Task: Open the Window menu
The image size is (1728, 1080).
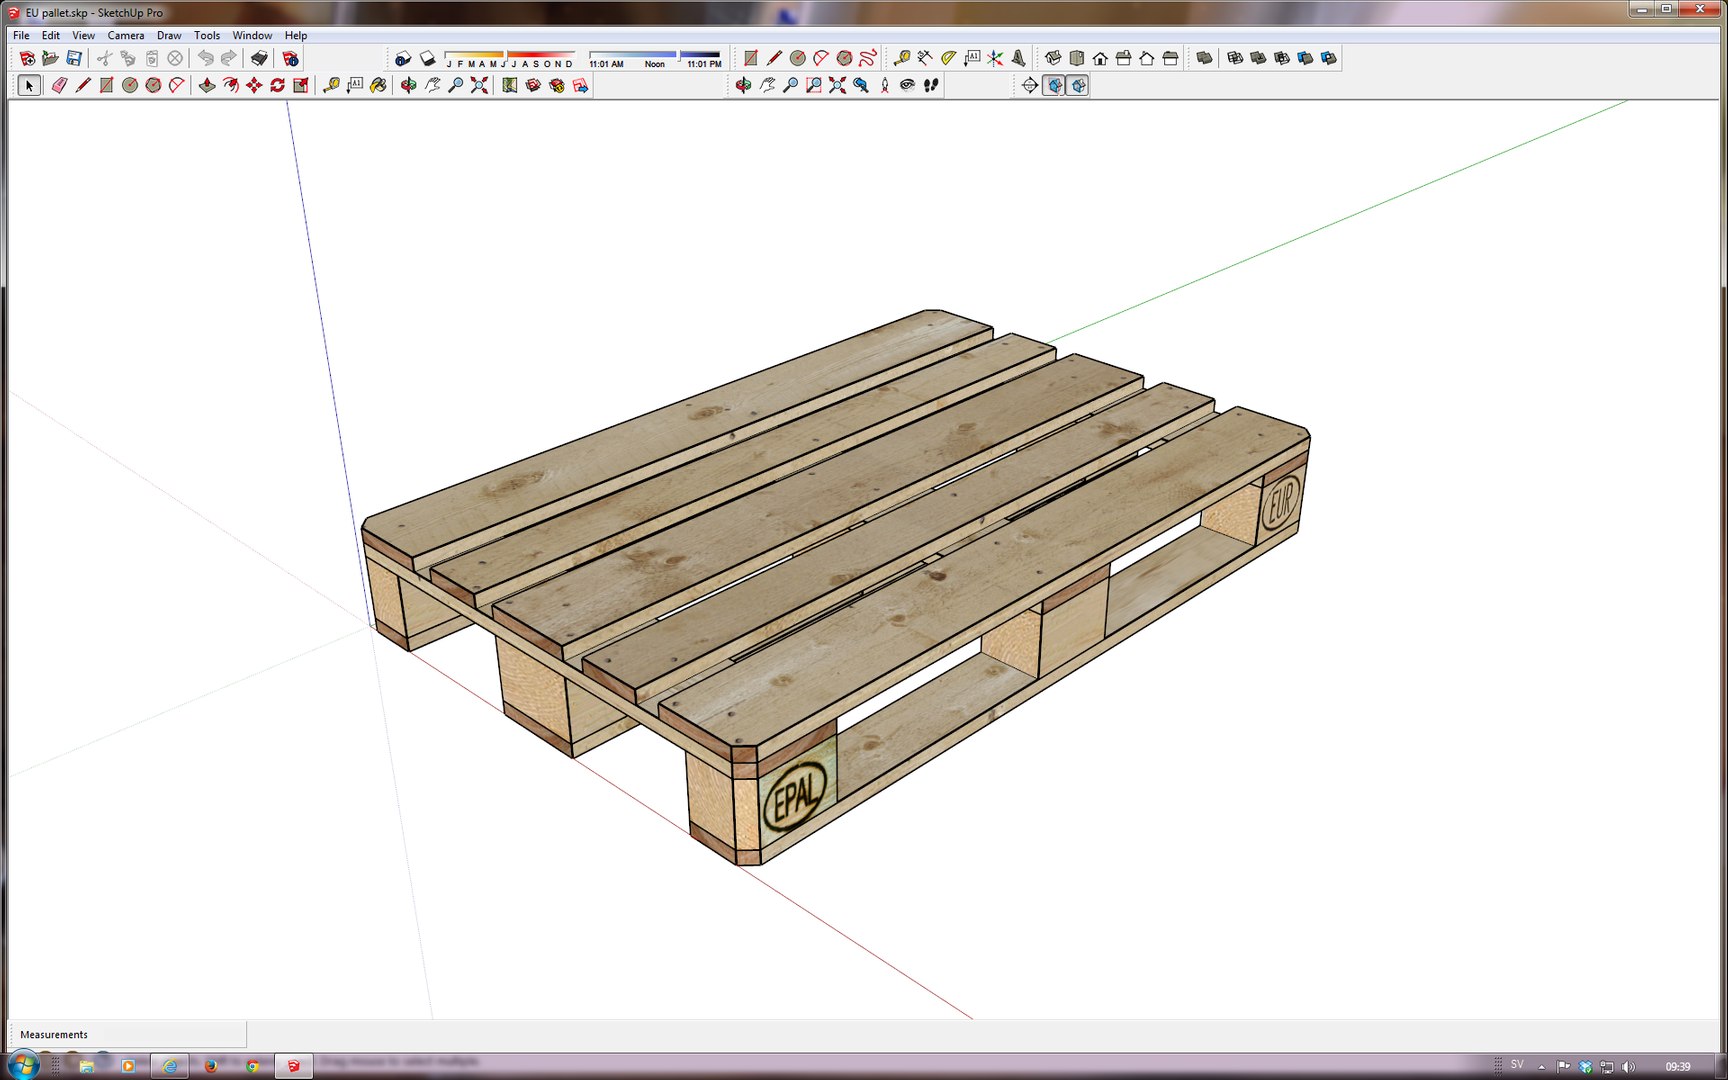Action: pos(252,35)
